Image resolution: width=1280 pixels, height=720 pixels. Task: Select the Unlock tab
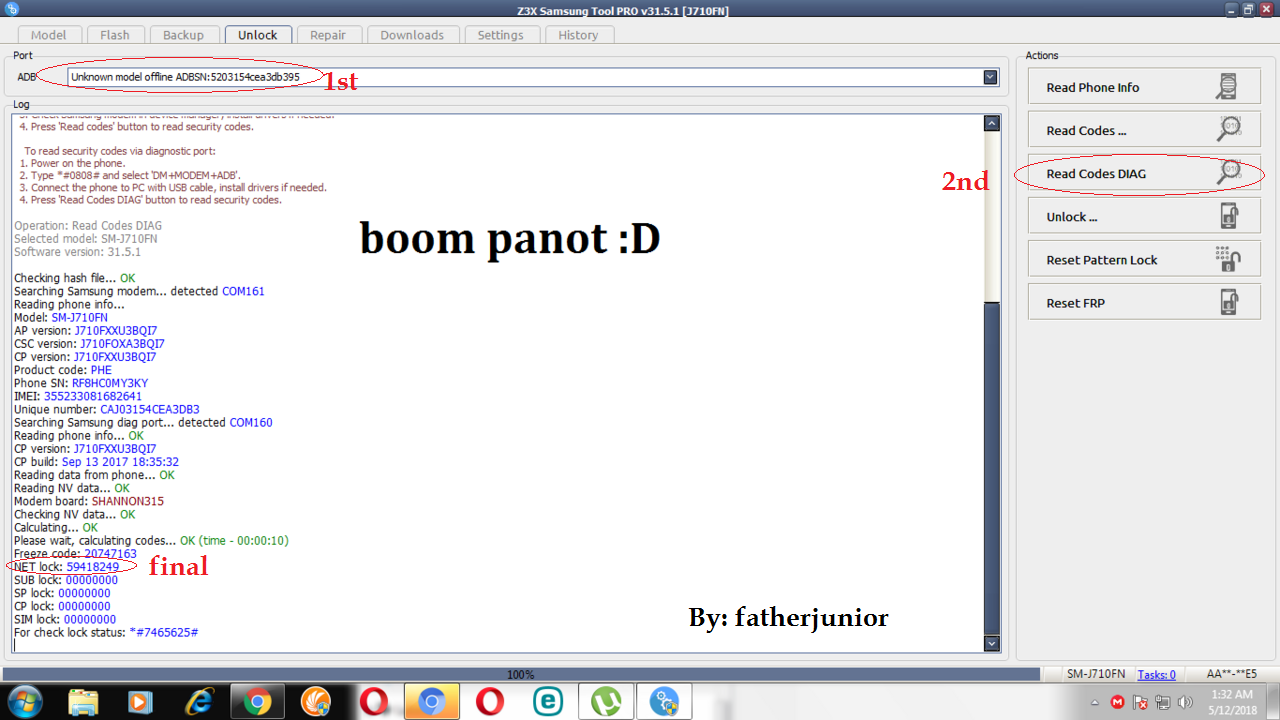pos(258,34)
